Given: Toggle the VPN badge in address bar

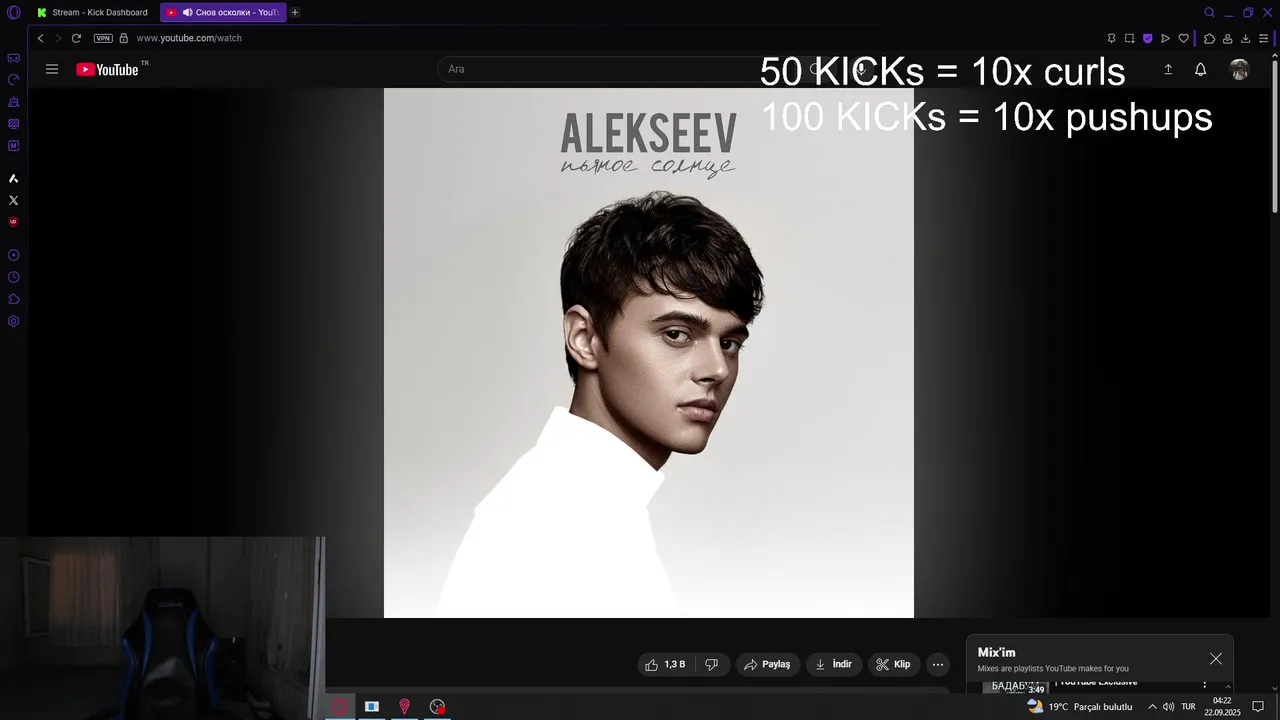Looking at the screenshot, I should click(103, 38).
